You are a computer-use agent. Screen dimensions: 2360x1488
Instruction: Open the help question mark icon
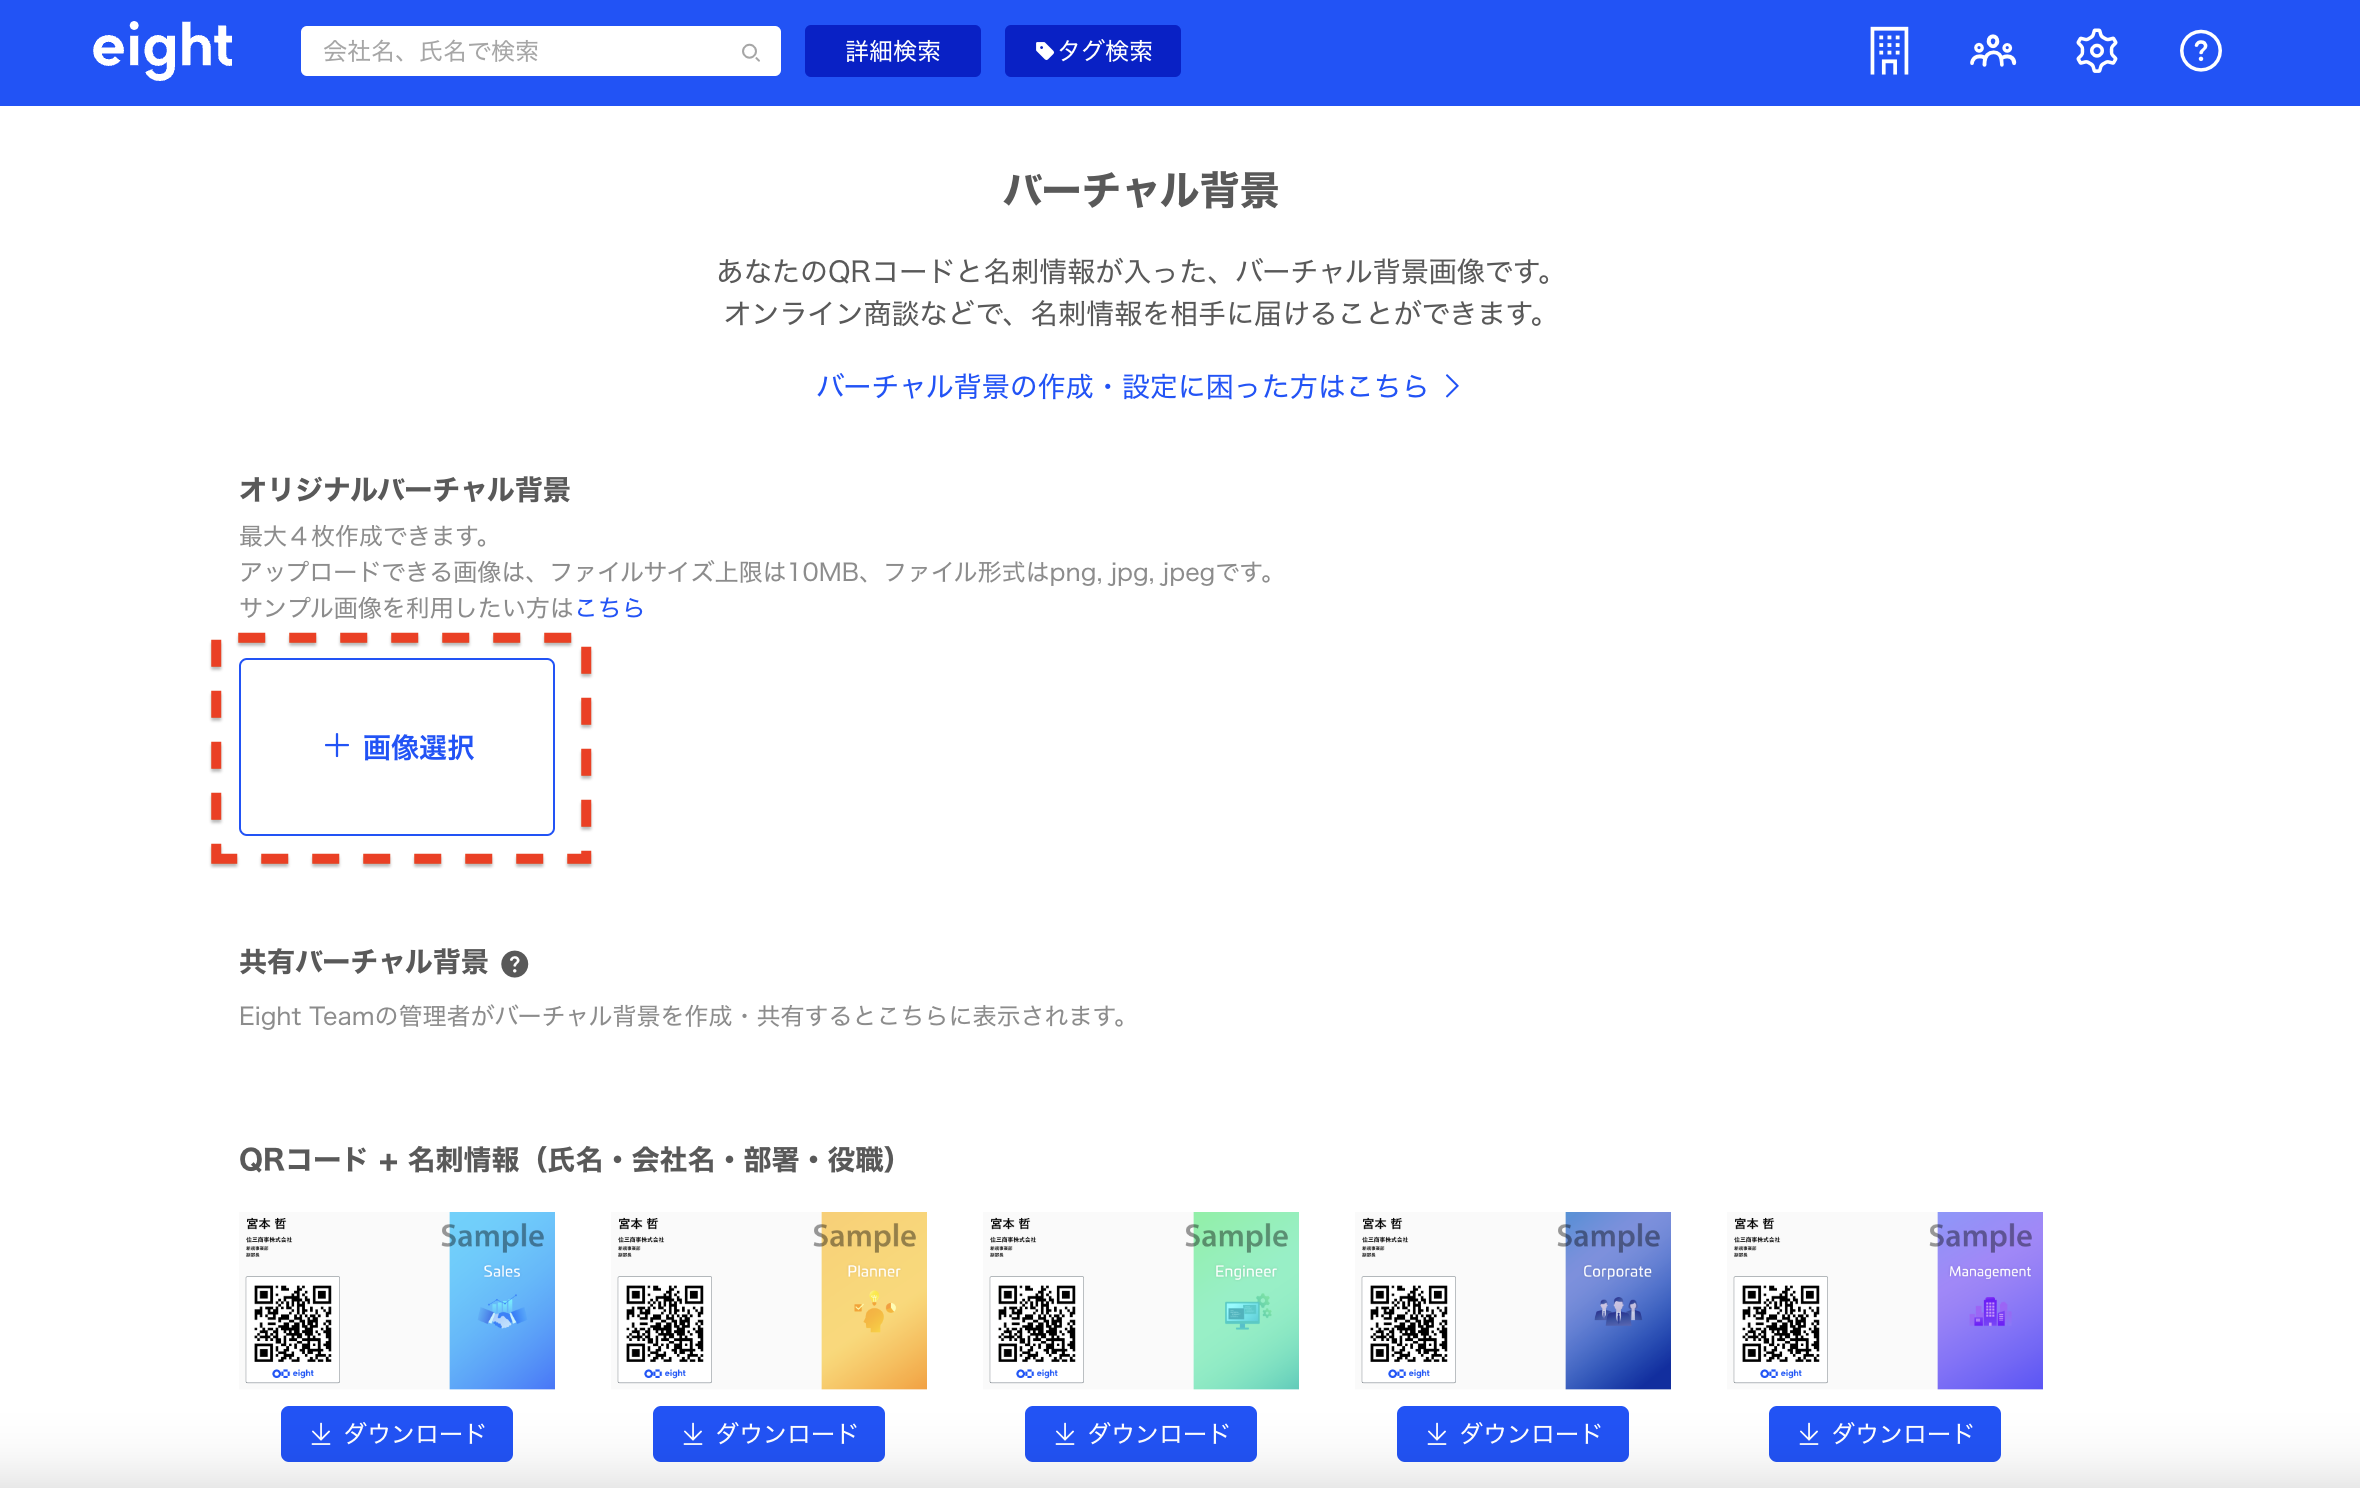click(x=2200, y=51)
